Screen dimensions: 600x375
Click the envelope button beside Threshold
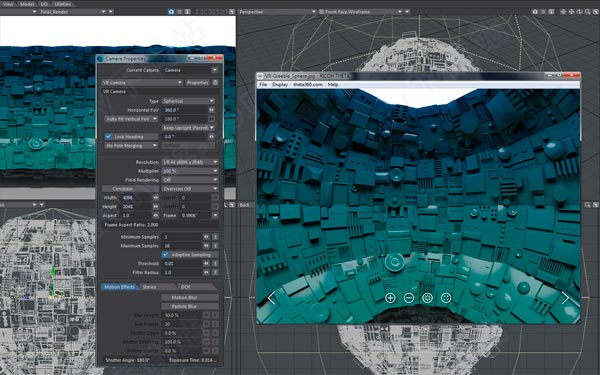[x=215, y=263]
